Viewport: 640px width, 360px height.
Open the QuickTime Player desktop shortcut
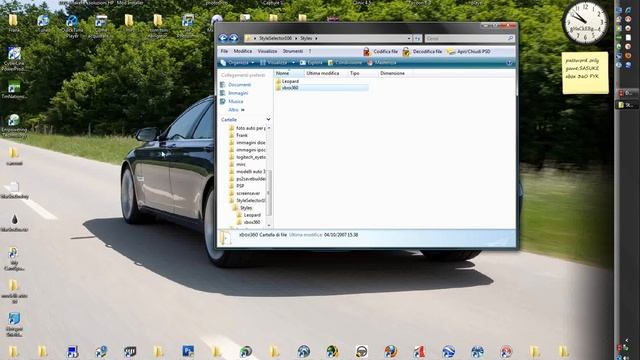(72, 26)
